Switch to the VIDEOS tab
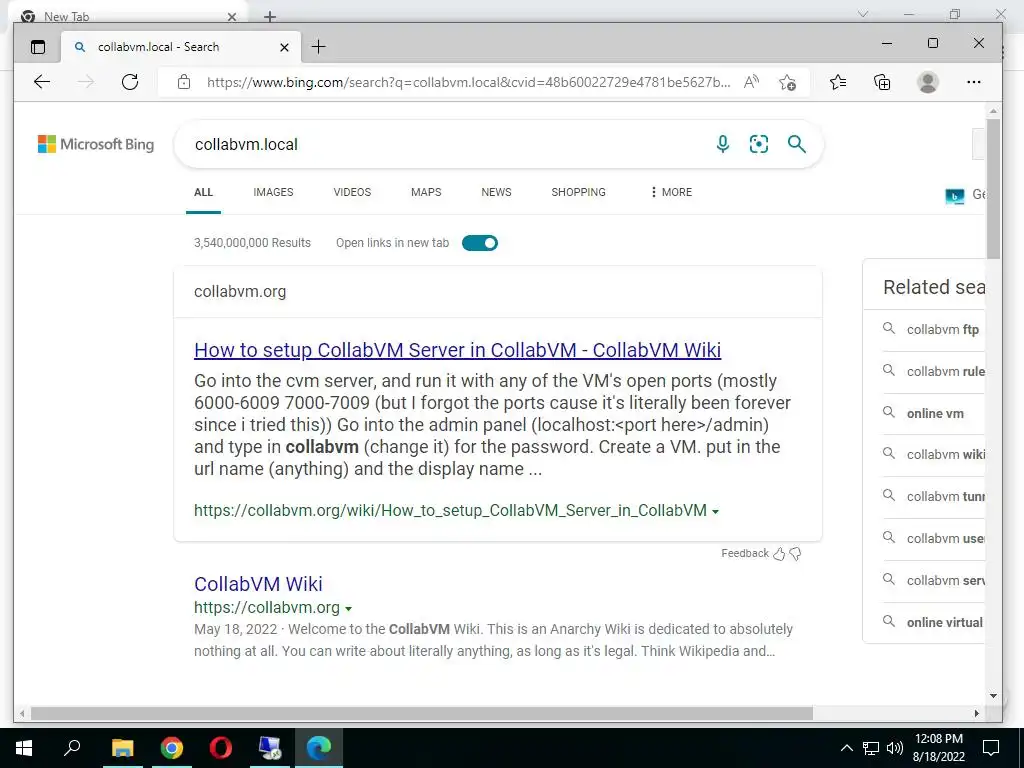The image size is (1024, 768). (x=352, y=192)
